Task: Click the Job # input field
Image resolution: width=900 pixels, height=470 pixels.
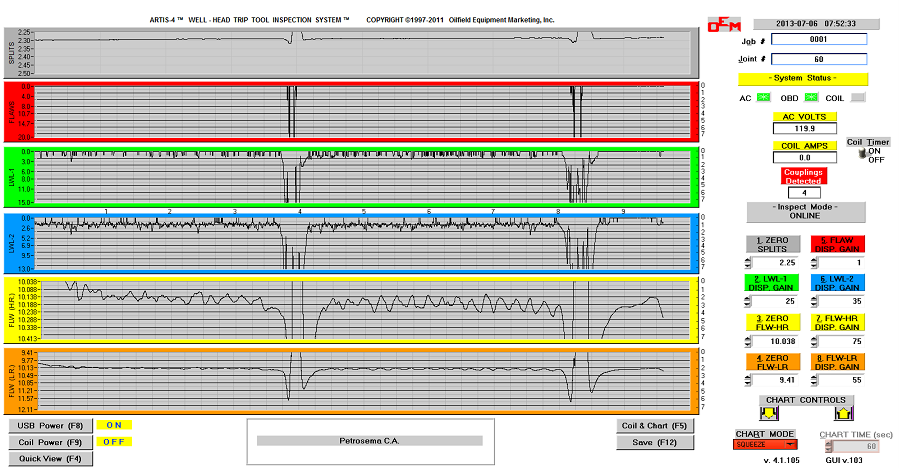Action: [x=818, y=39]
